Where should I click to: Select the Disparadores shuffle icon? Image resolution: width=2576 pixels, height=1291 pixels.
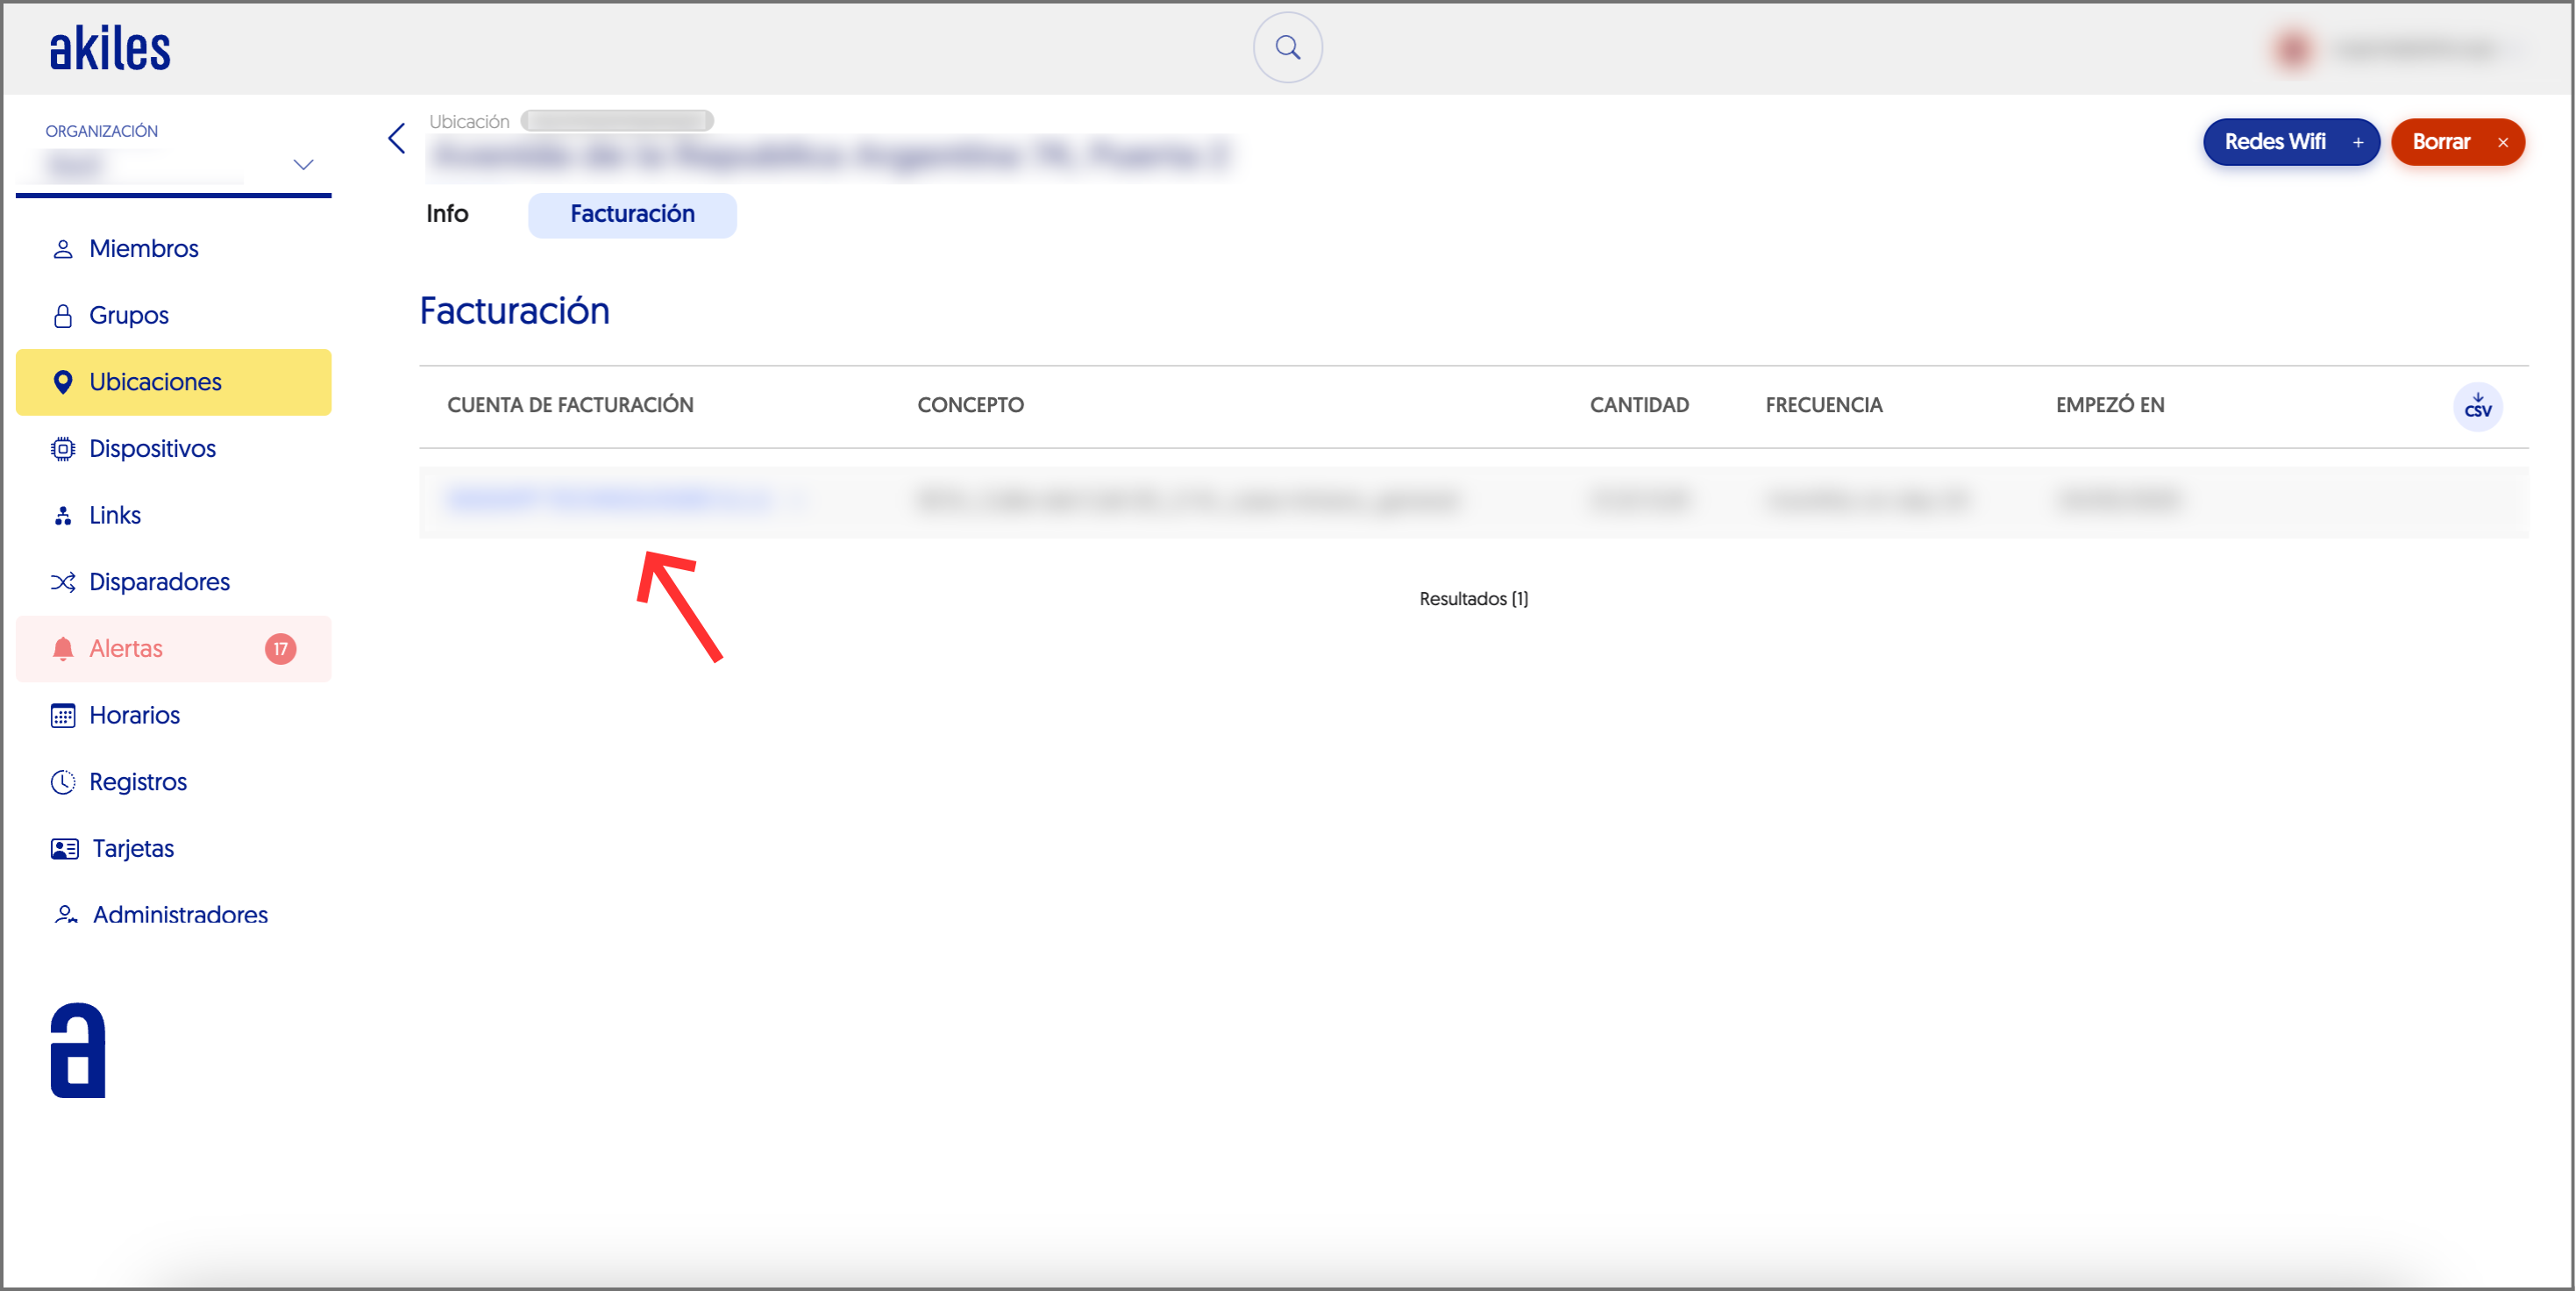click(62, 581)
